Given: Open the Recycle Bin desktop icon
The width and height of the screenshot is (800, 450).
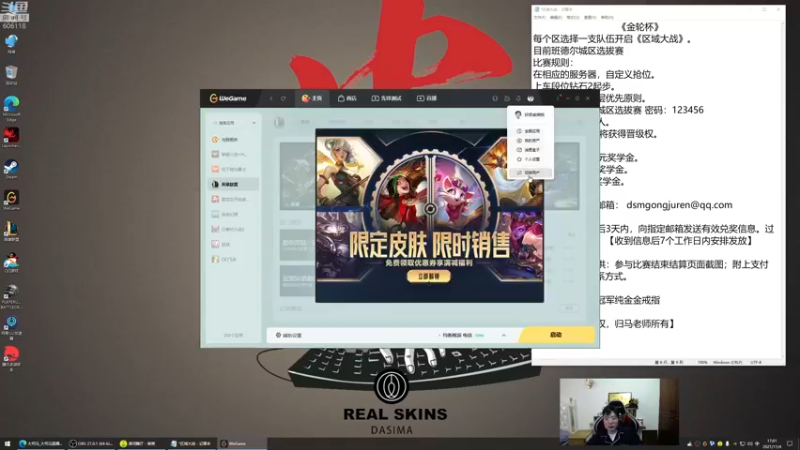Looking at the screenshot, I should (x=11, y=74).
